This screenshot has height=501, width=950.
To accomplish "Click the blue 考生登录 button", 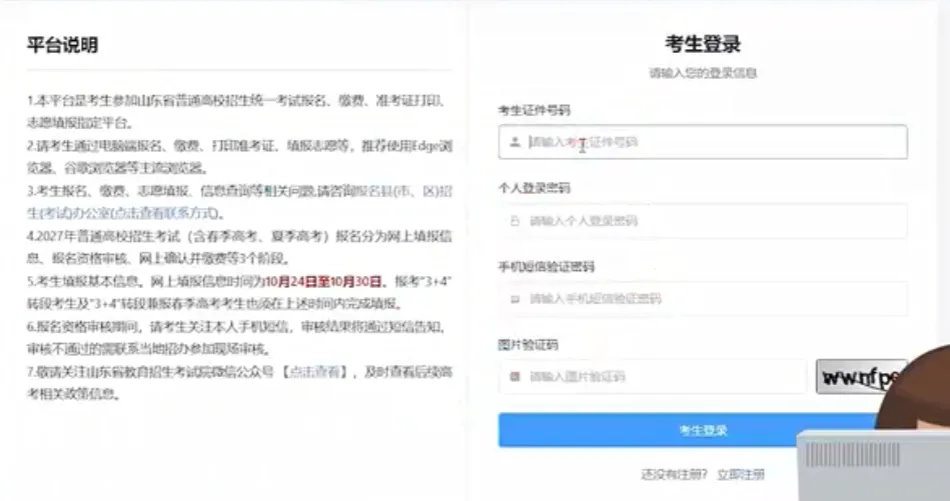I will click(x=703, y=431).
